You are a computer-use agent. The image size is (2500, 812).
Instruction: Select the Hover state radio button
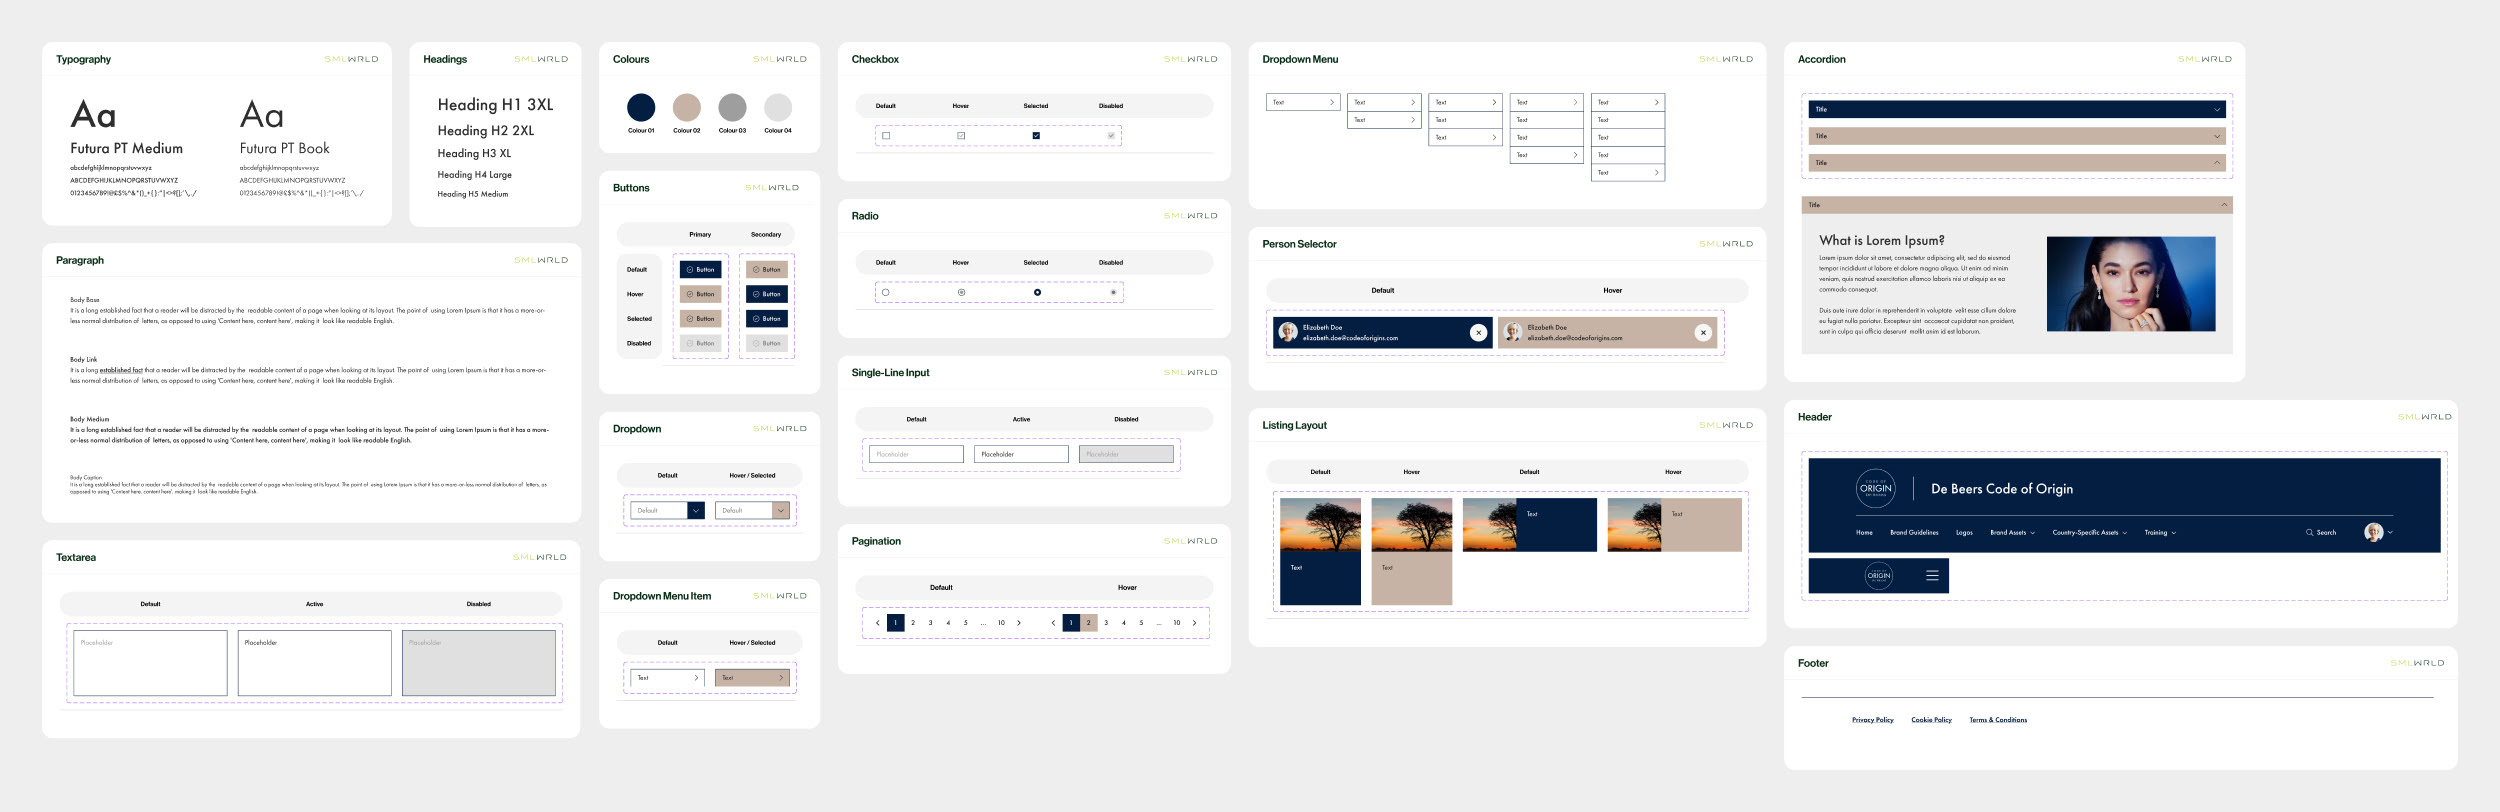961,293
